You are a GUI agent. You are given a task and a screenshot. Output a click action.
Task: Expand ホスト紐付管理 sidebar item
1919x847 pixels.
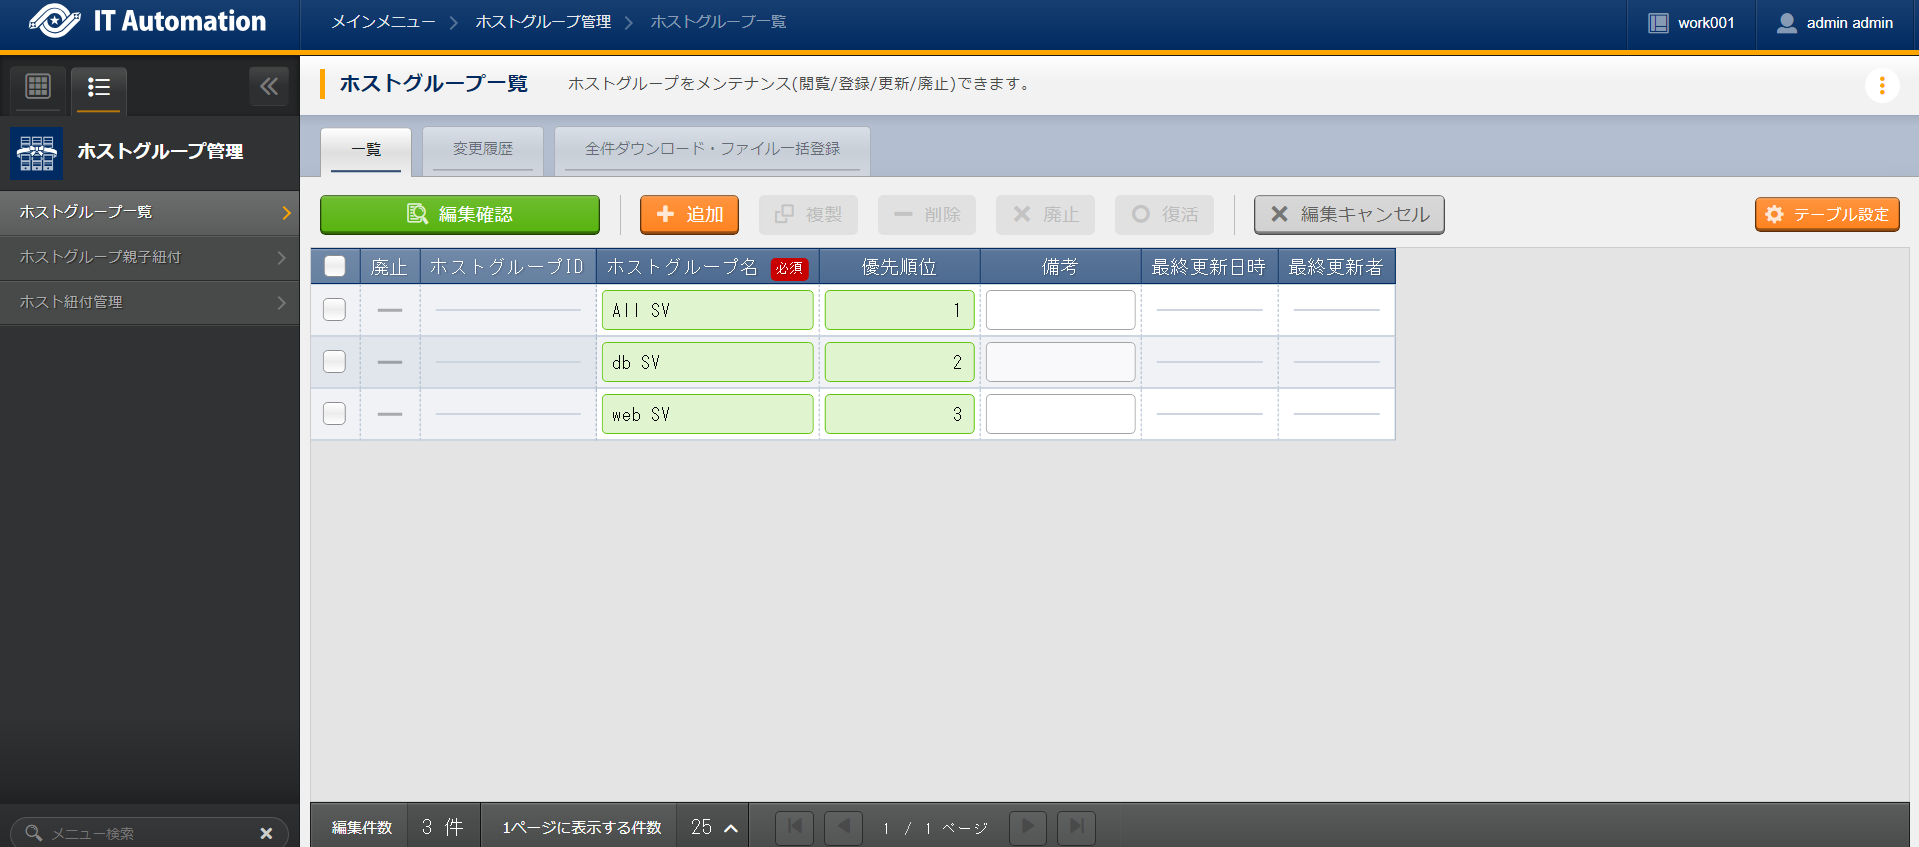coord(150,302)
